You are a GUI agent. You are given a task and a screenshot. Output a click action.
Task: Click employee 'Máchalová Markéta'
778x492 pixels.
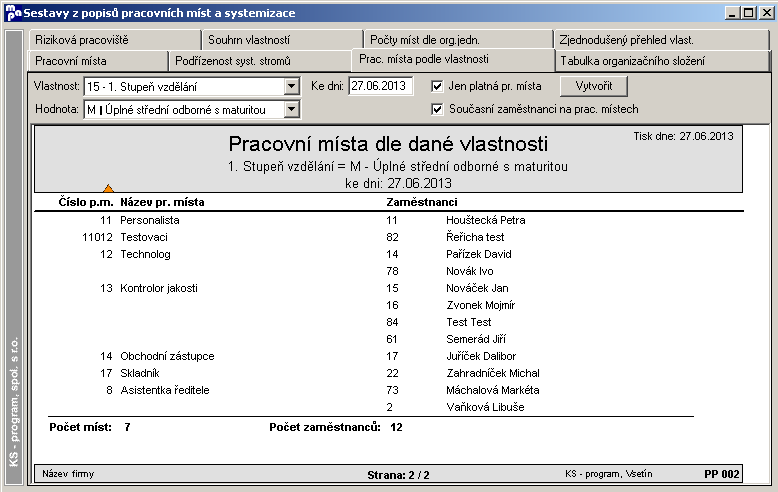(x=493, y=390)
